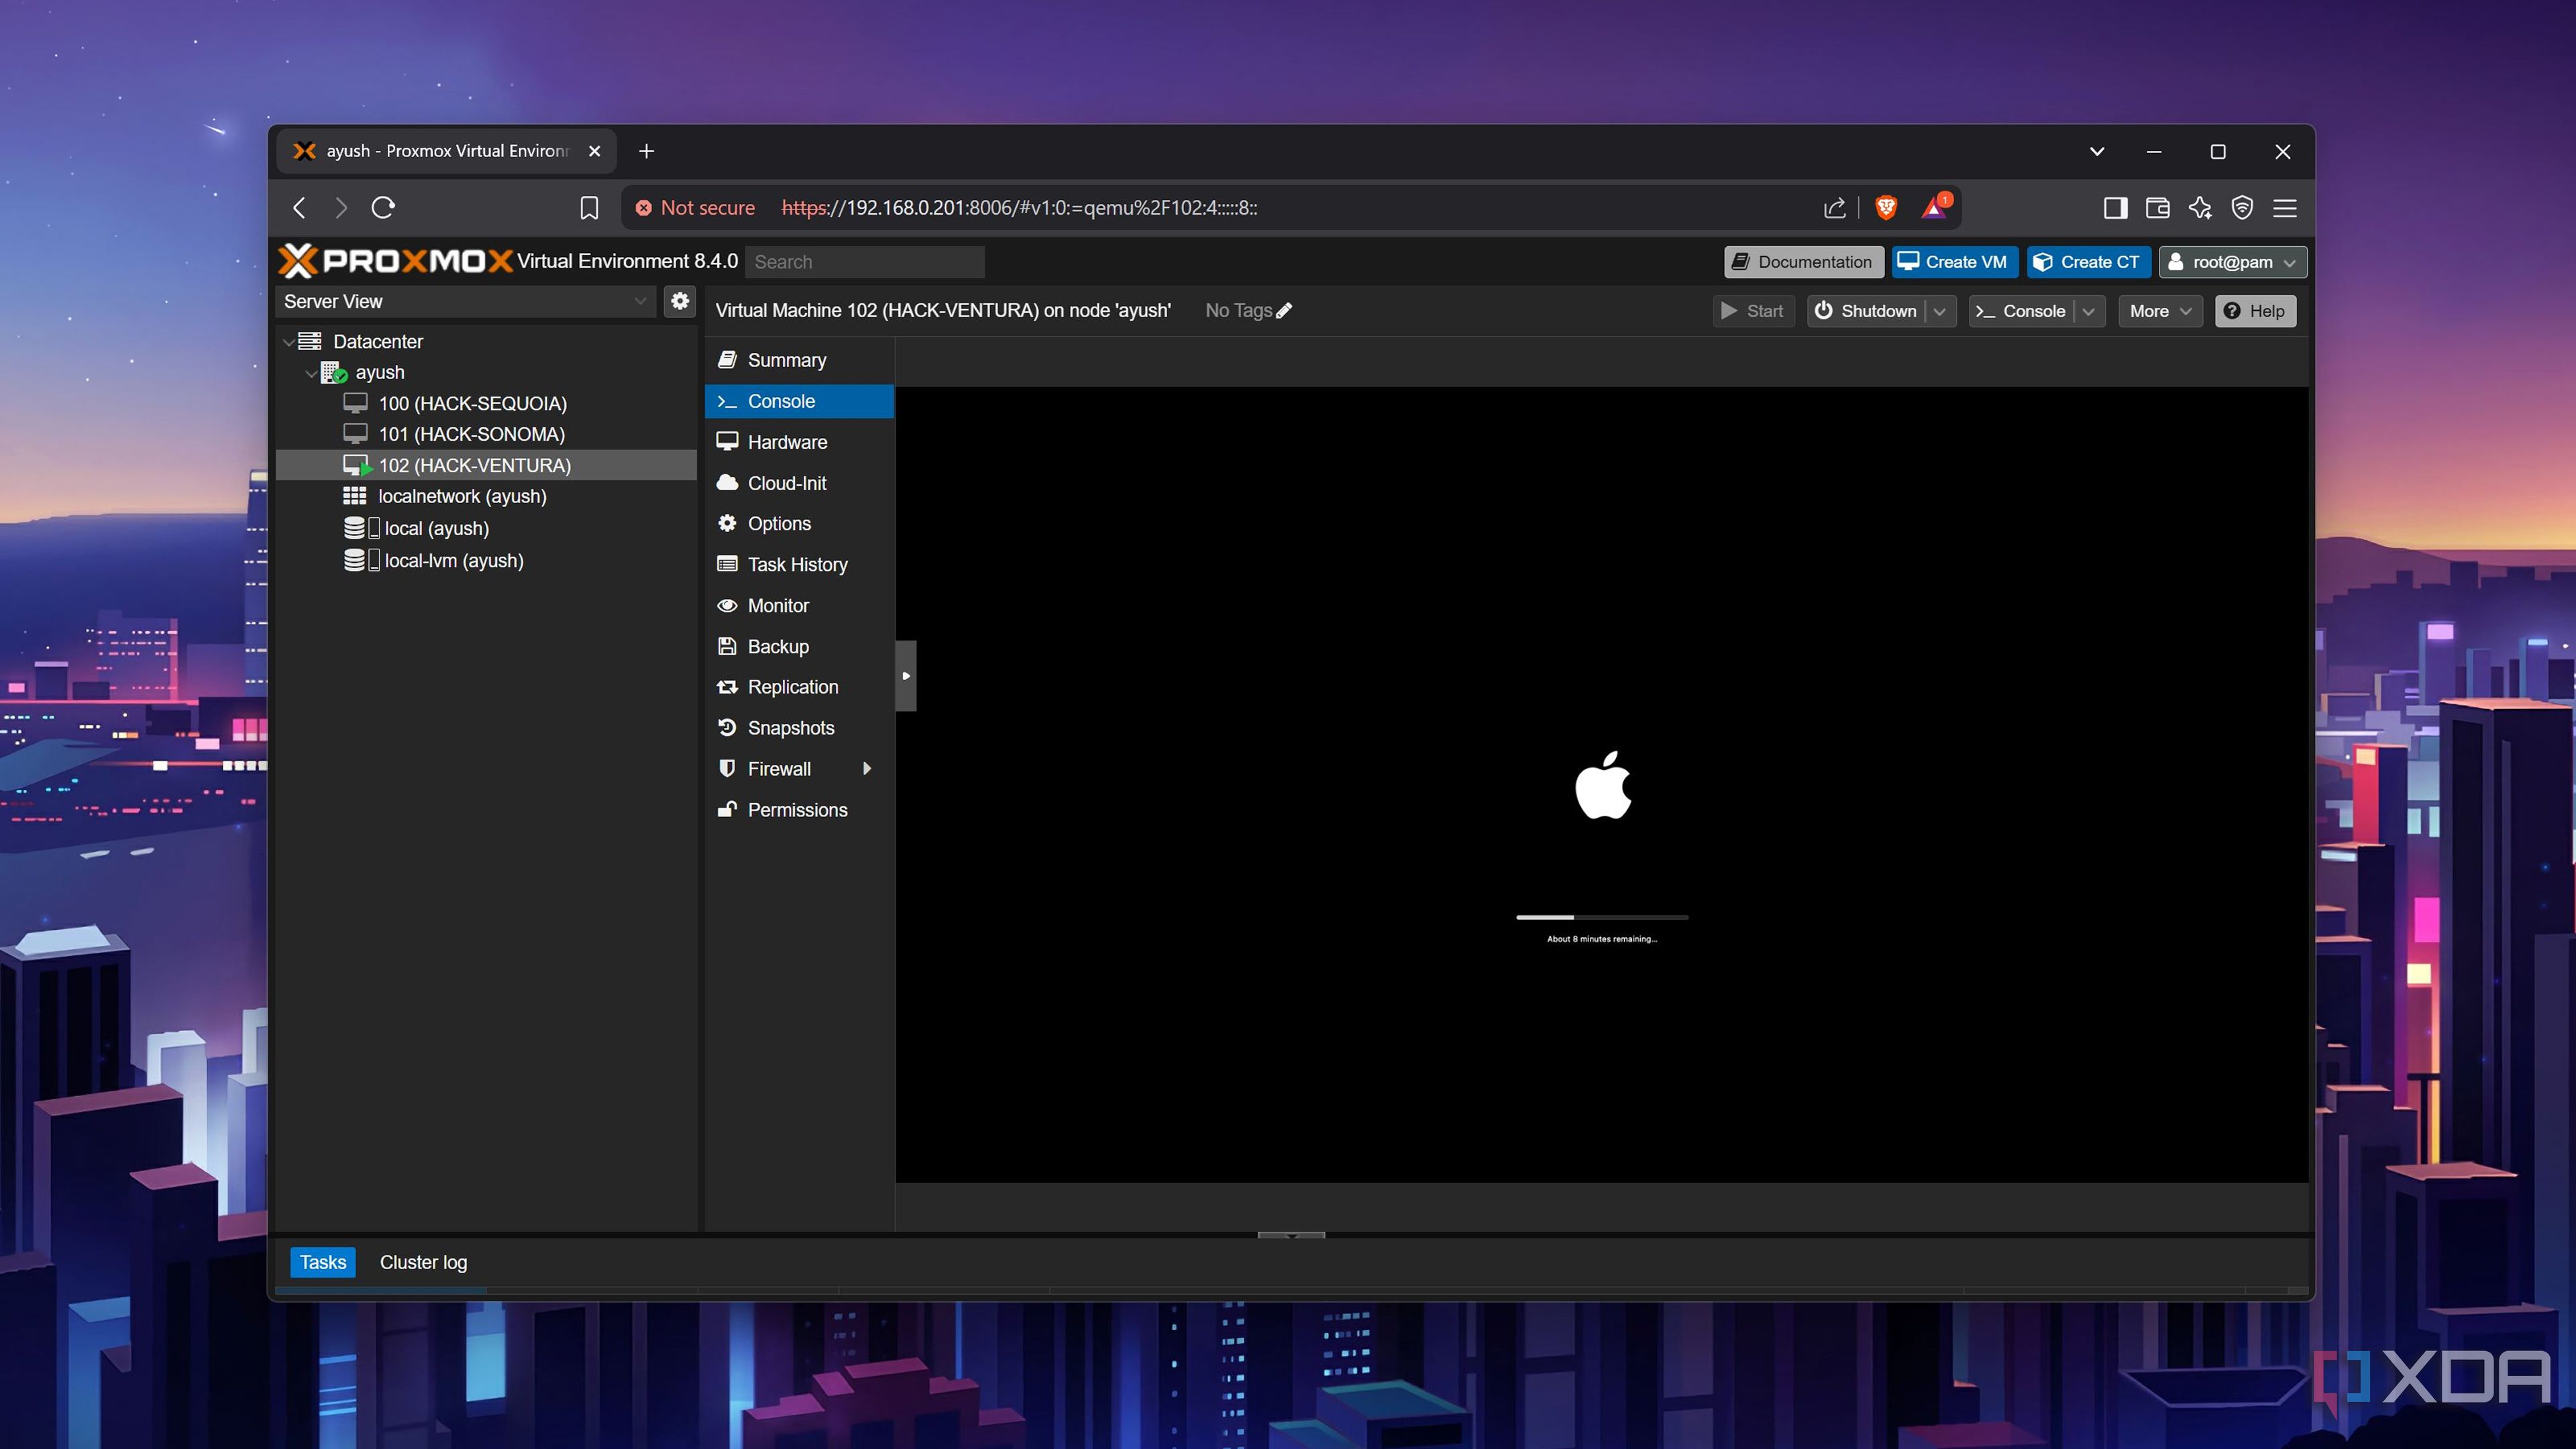Open the Hardware section
The width and height of the screenshot is (2576, 1449).
point(799,442)
